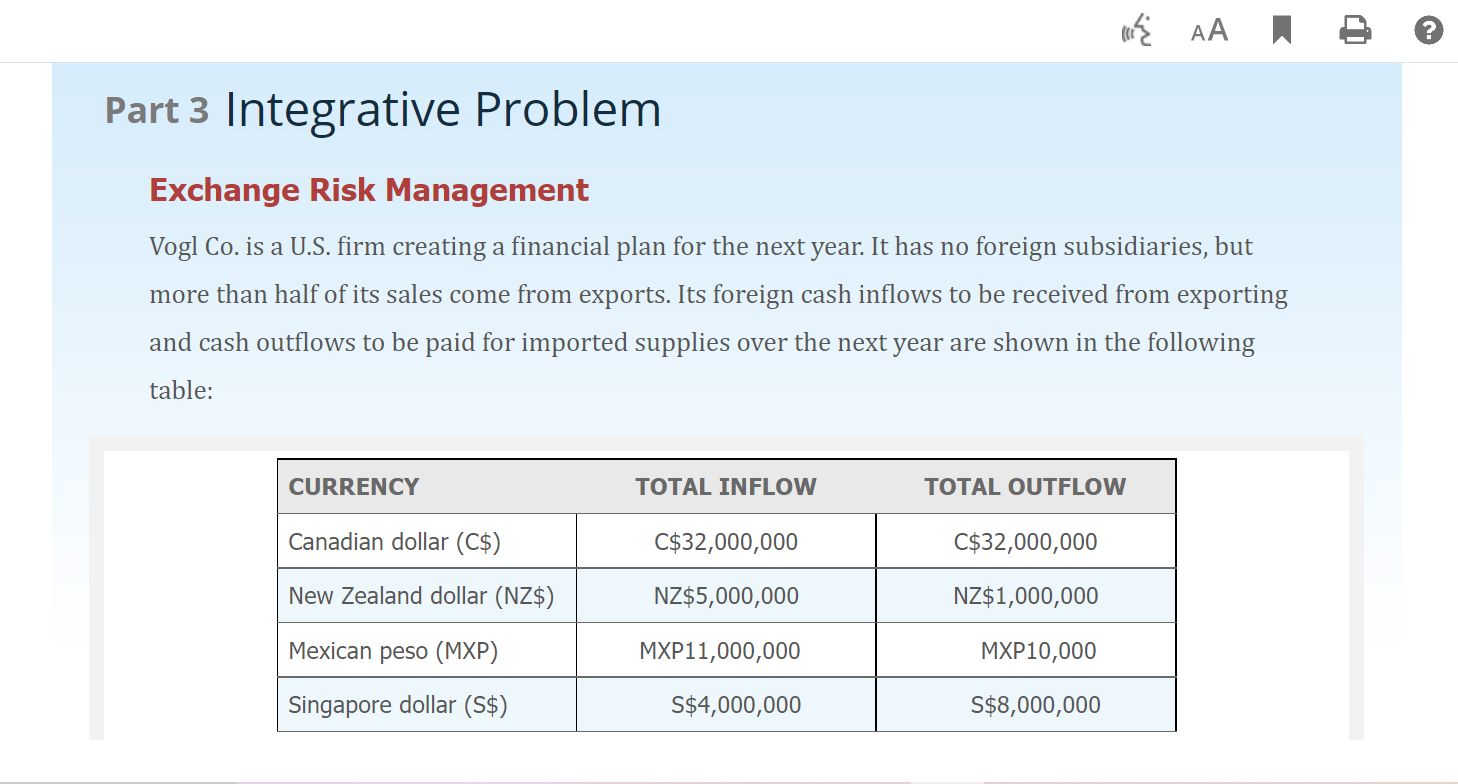Select the Exchange Risk Management heading
The image size is (1458, 784).
(x=369, y=190)
